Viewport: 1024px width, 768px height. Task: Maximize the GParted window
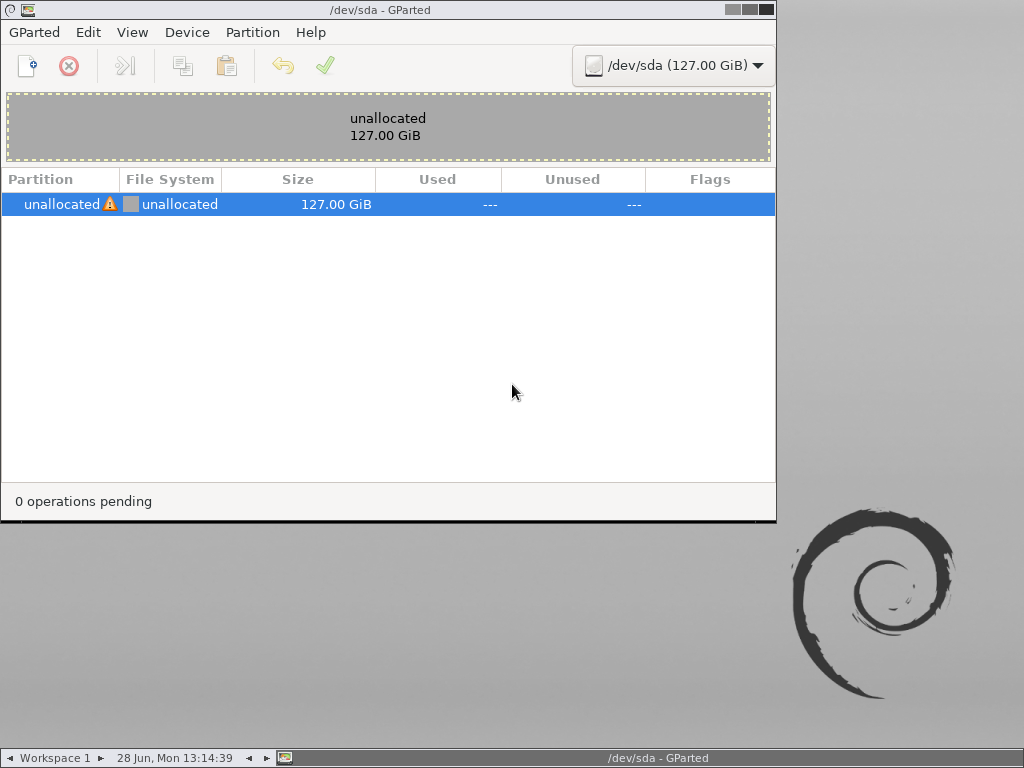750,10
